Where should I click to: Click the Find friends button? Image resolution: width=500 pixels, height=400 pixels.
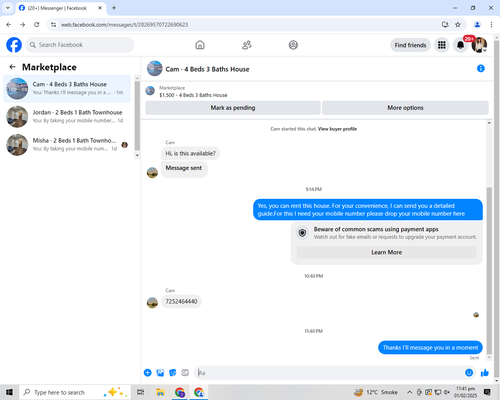pyautogui.click(x=410, y=45)
